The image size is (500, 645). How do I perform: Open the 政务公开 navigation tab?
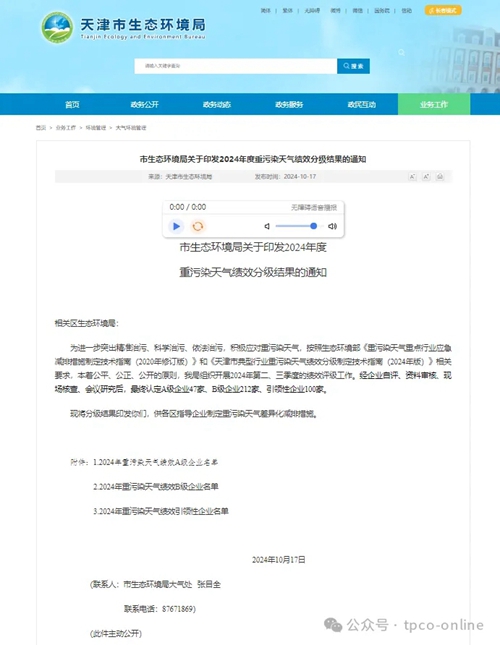tap(145, 104)
